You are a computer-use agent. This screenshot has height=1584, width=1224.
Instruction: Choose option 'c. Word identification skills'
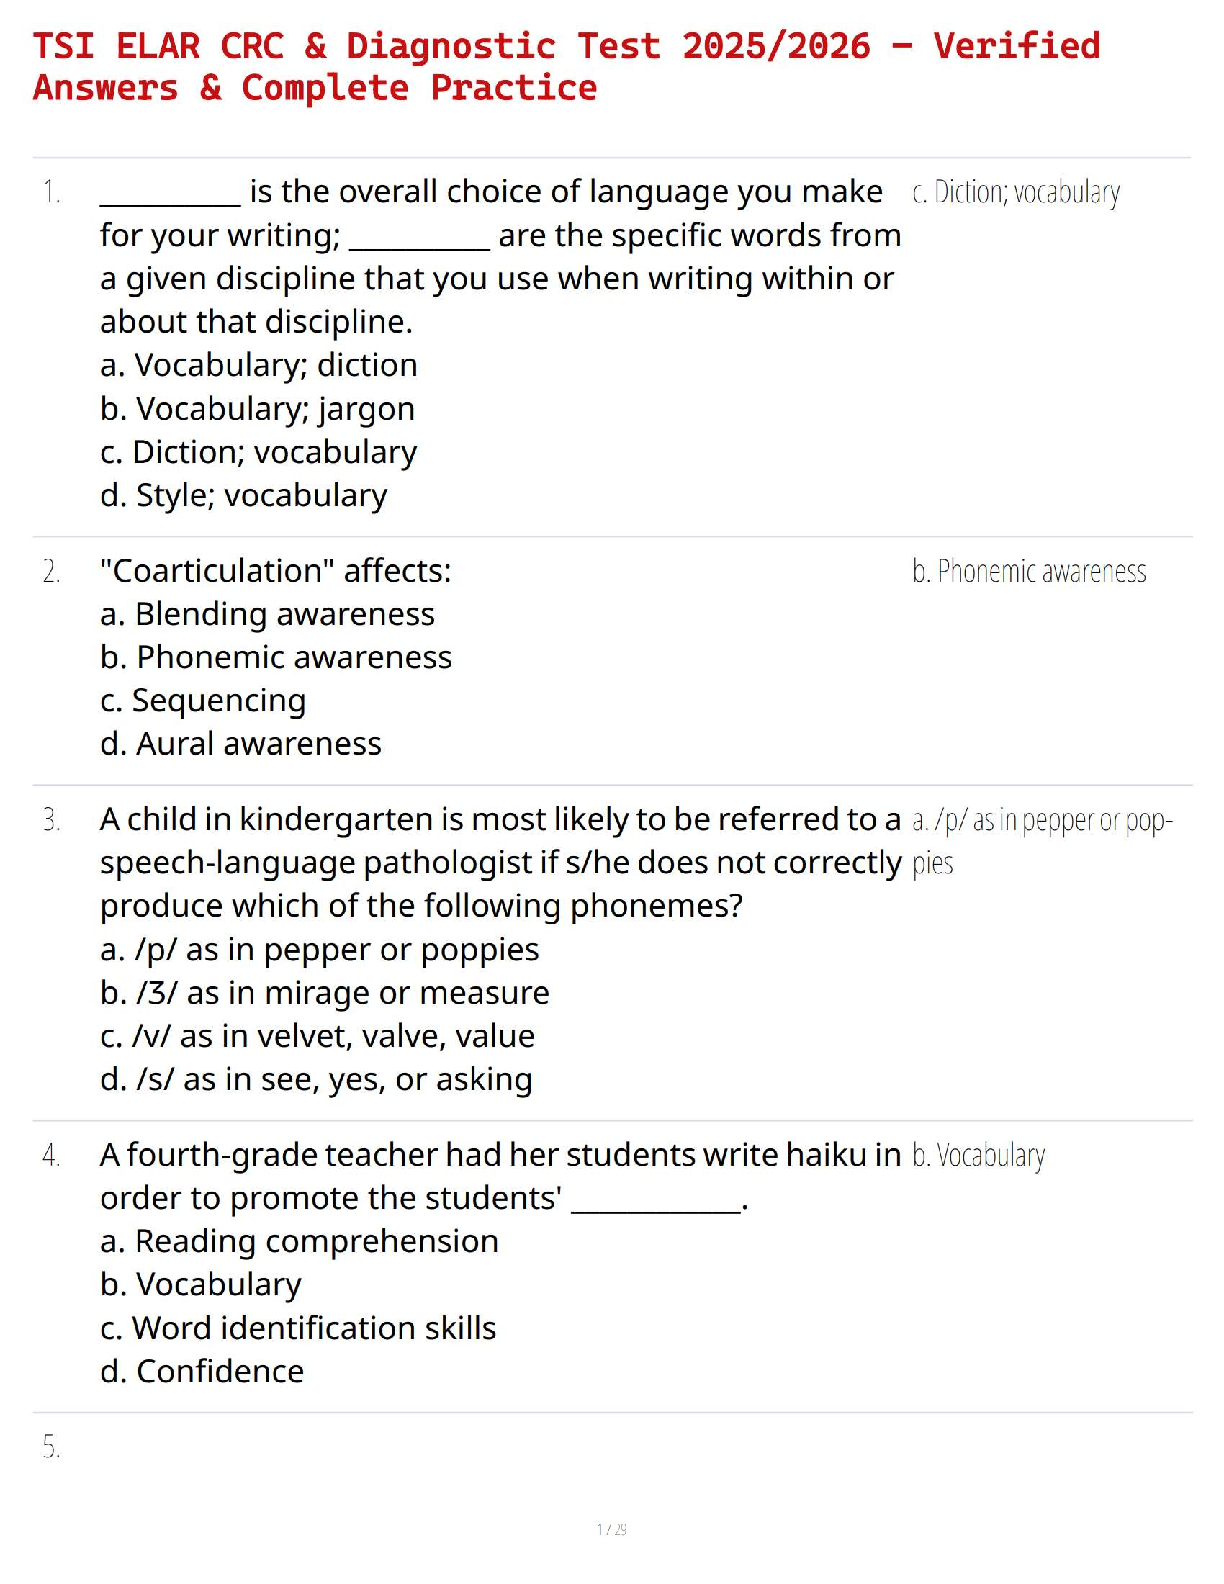coord(298,1328)
